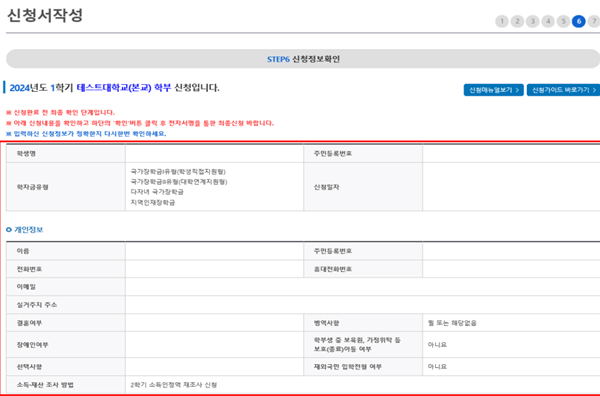This screenshot has height=396, width=600.
Task: Click 아니요 beside 재외국민 입학전형 여부
Action: [x=437, y=367]
